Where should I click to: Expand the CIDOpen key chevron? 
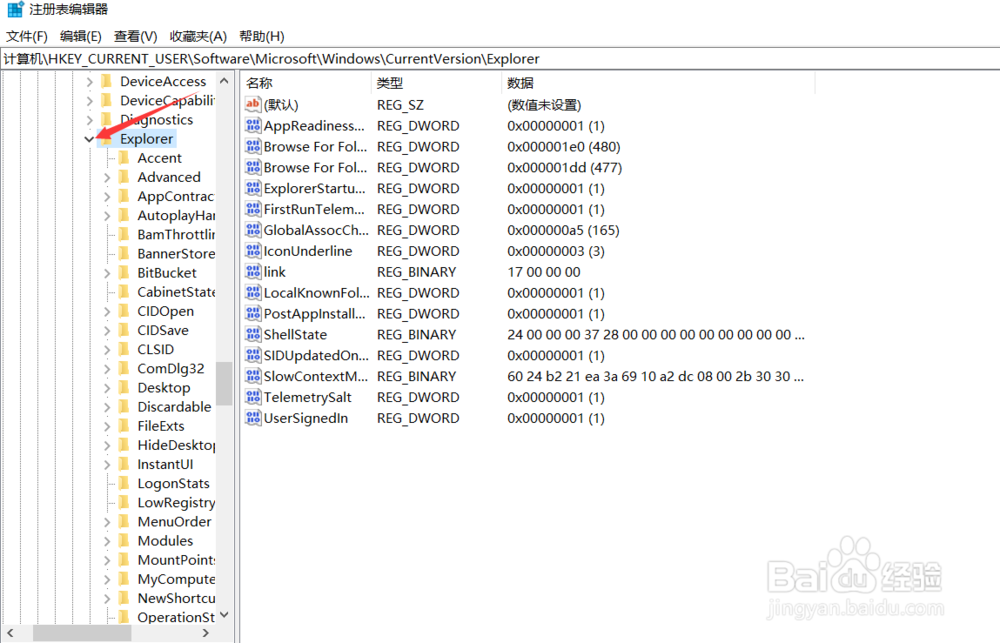107,311
